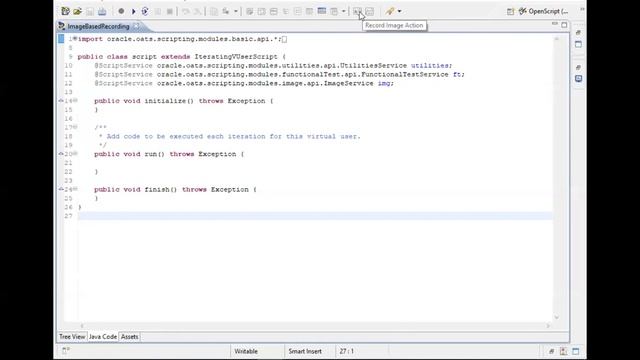
Task: Click 'finish()' in the method declaration
Action: coord(161,189)
